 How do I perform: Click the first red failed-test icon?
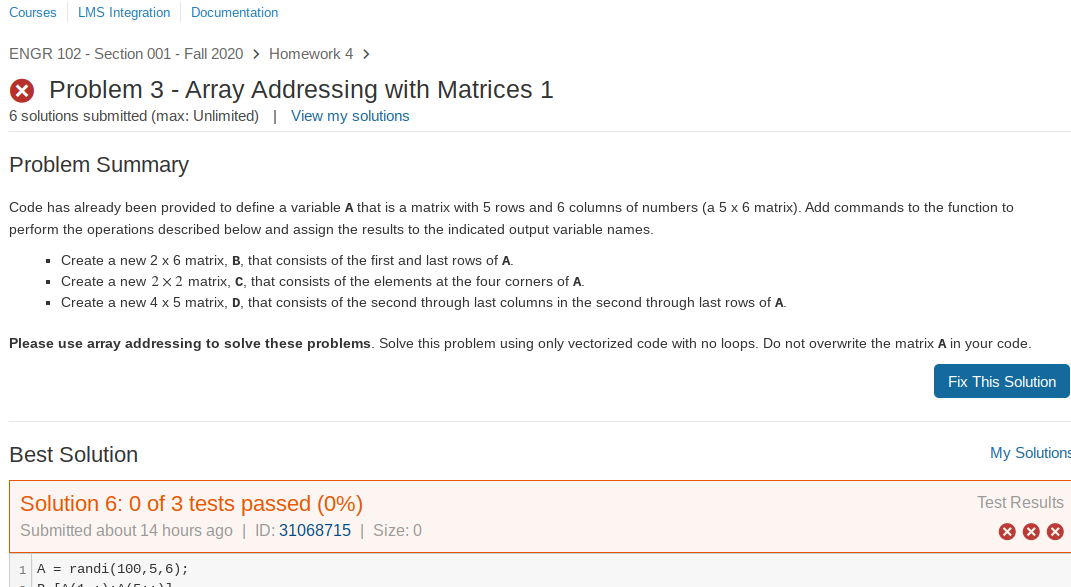click(x=1007, y=531)
